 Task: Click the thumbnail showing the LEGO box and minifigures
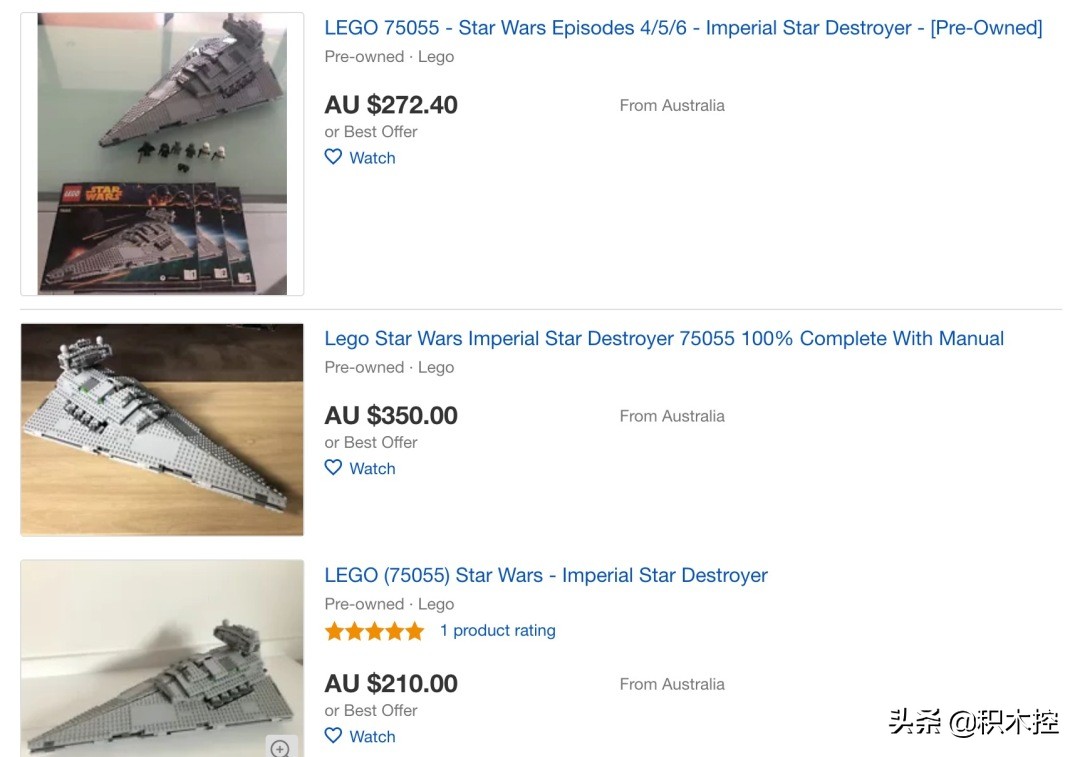click(162, 154)
